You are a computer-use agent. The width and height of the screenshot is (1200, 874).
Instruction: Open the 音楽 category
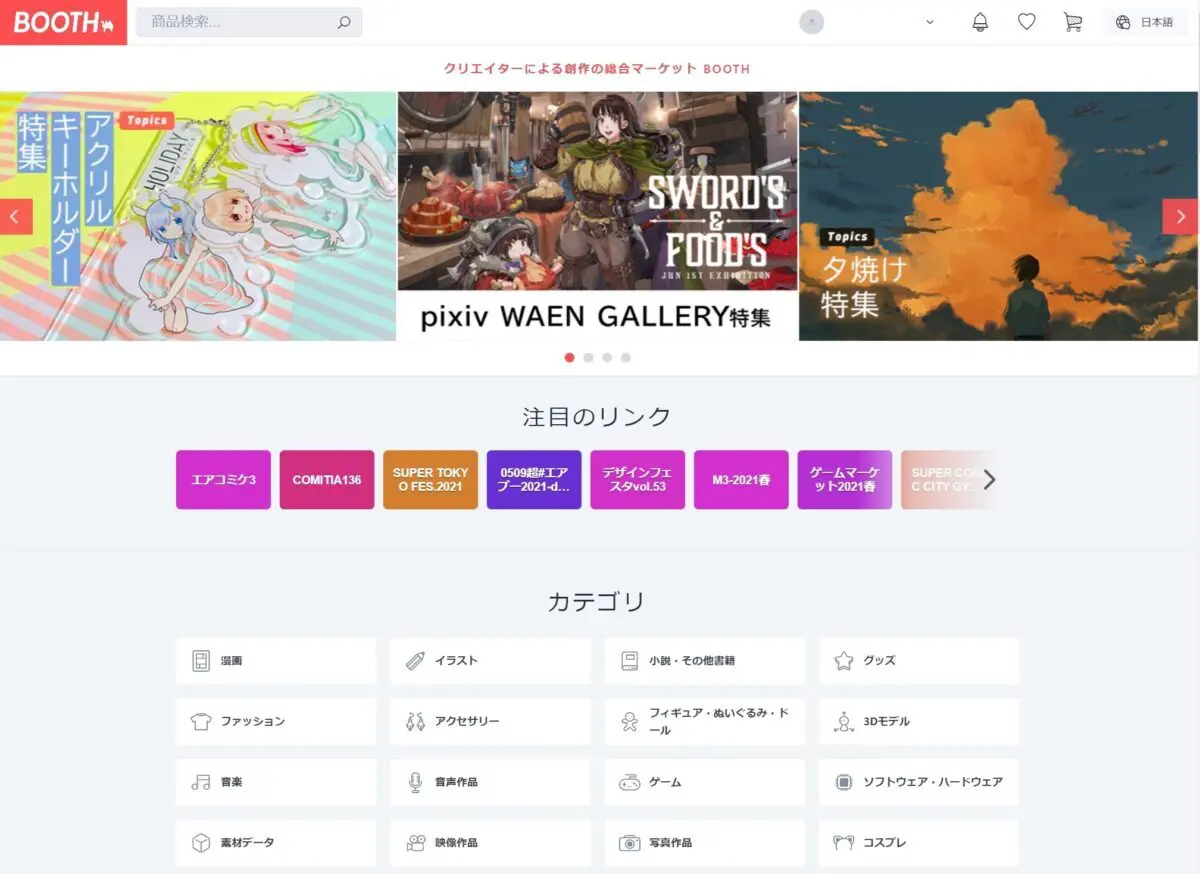point(276,782)
